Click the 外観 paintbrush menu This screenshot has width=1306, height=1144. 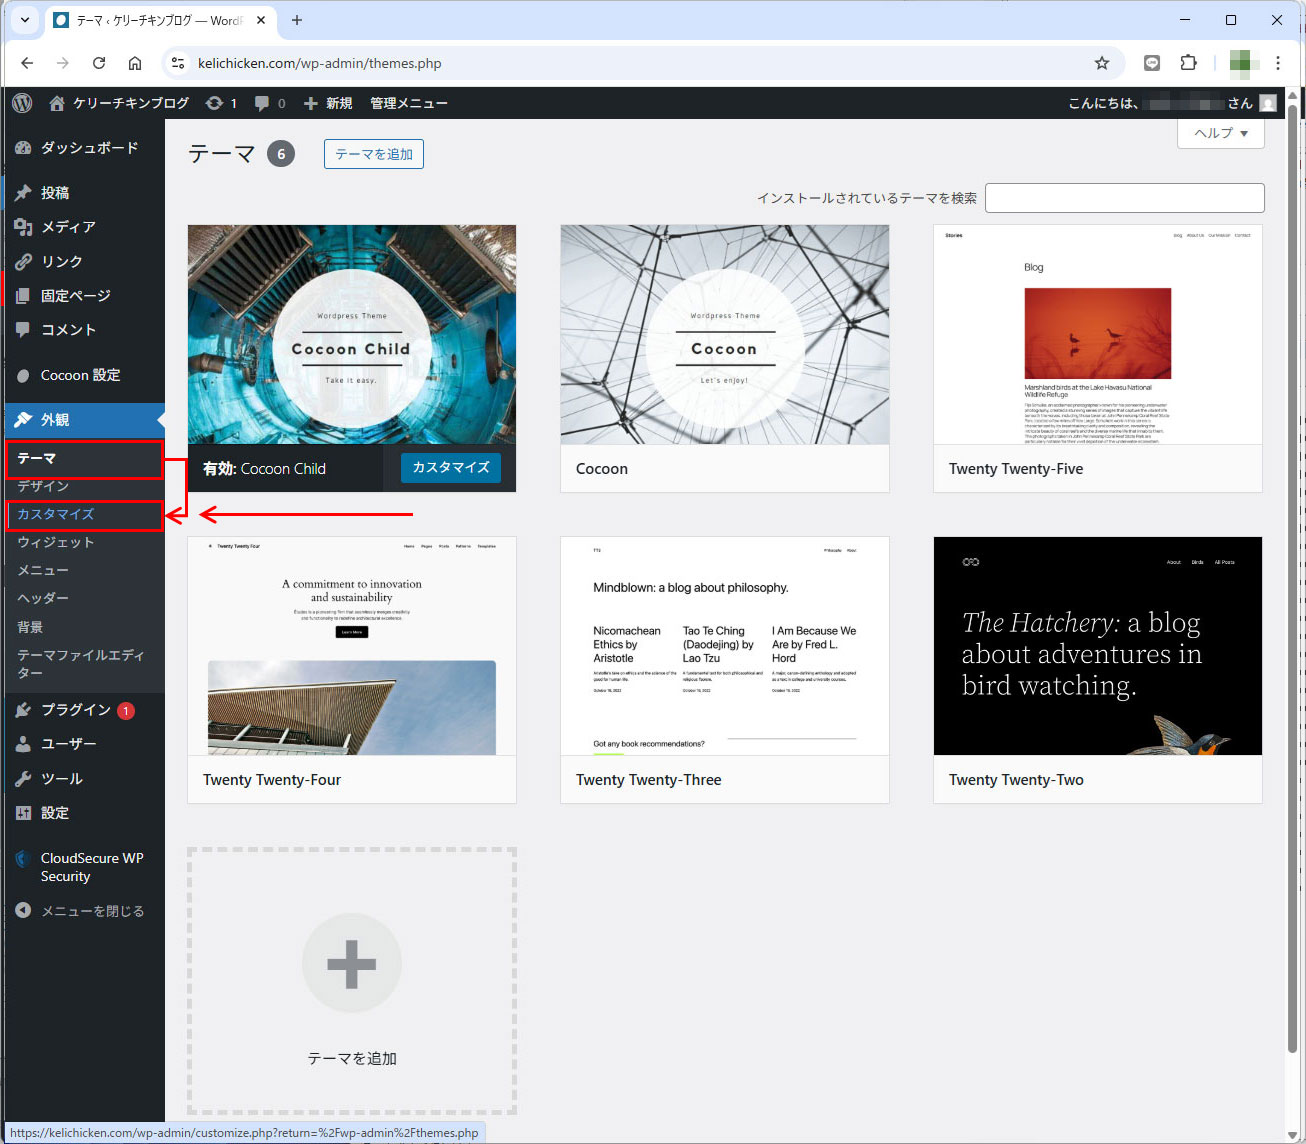coord(85,419)
